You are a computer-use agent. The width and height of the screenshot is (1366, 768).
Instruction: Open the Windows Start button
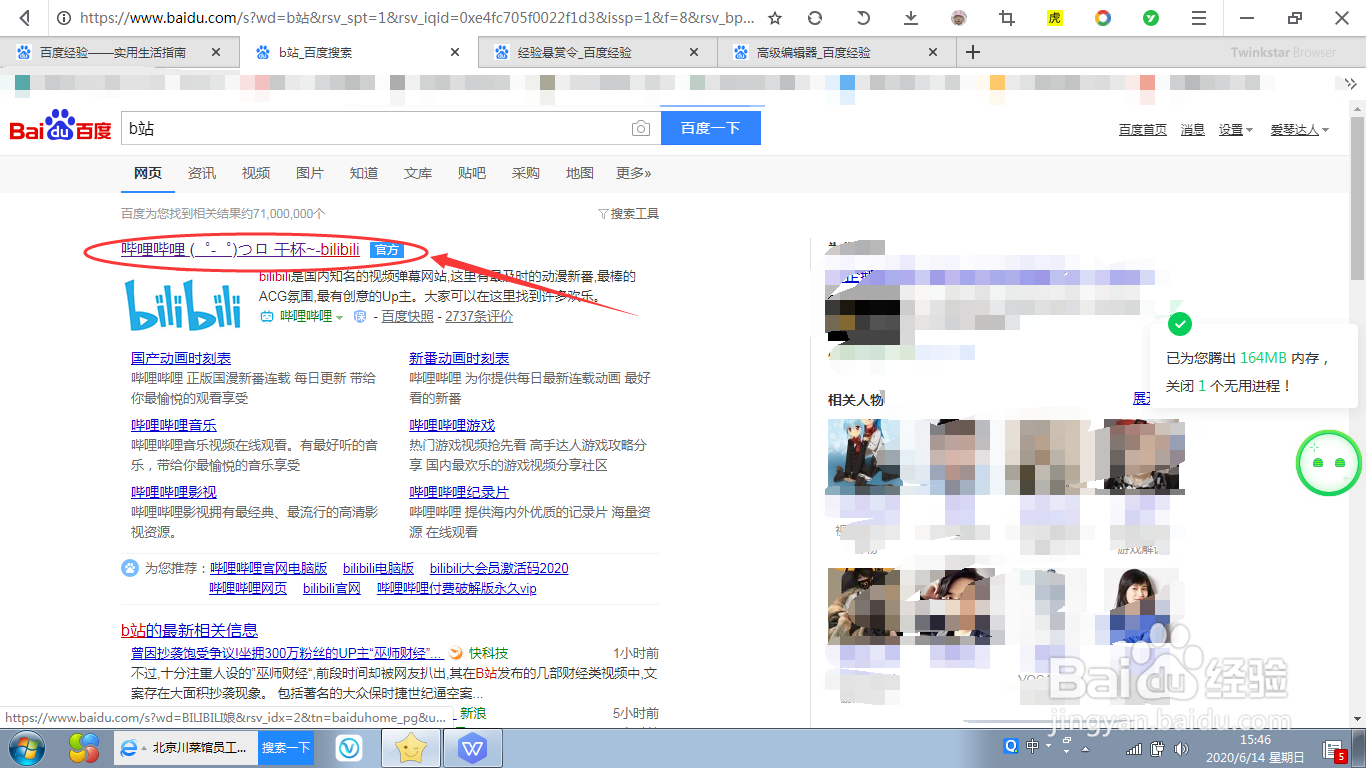click(25, 747)
